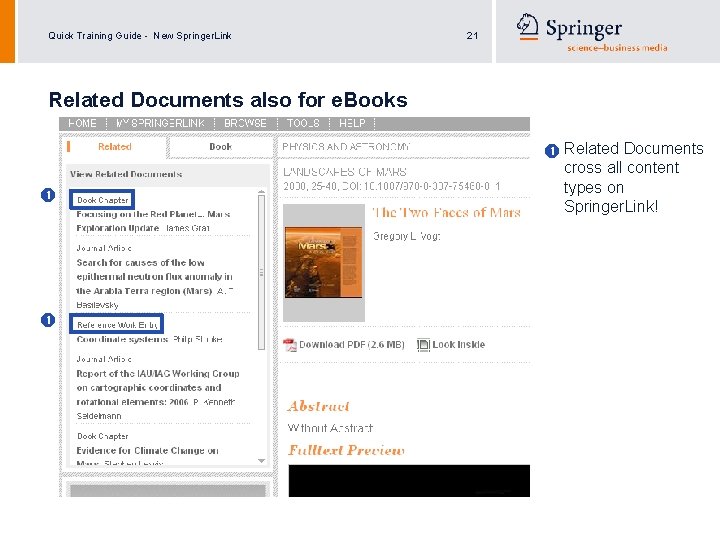
Task: Click Download PDF (2.6 MB) link
Action: 352,344
